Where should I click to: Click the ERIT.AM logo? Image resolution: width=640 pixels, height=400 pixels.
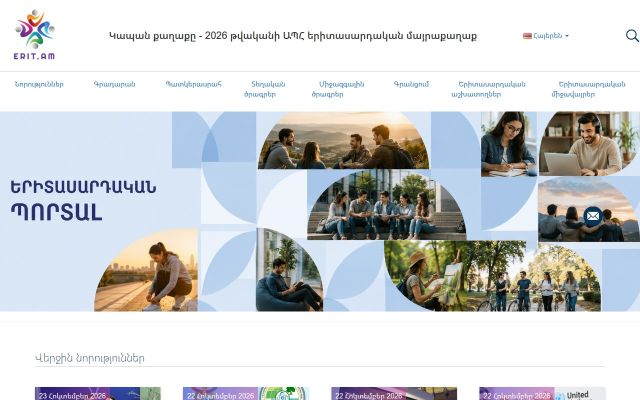(34, 35)
